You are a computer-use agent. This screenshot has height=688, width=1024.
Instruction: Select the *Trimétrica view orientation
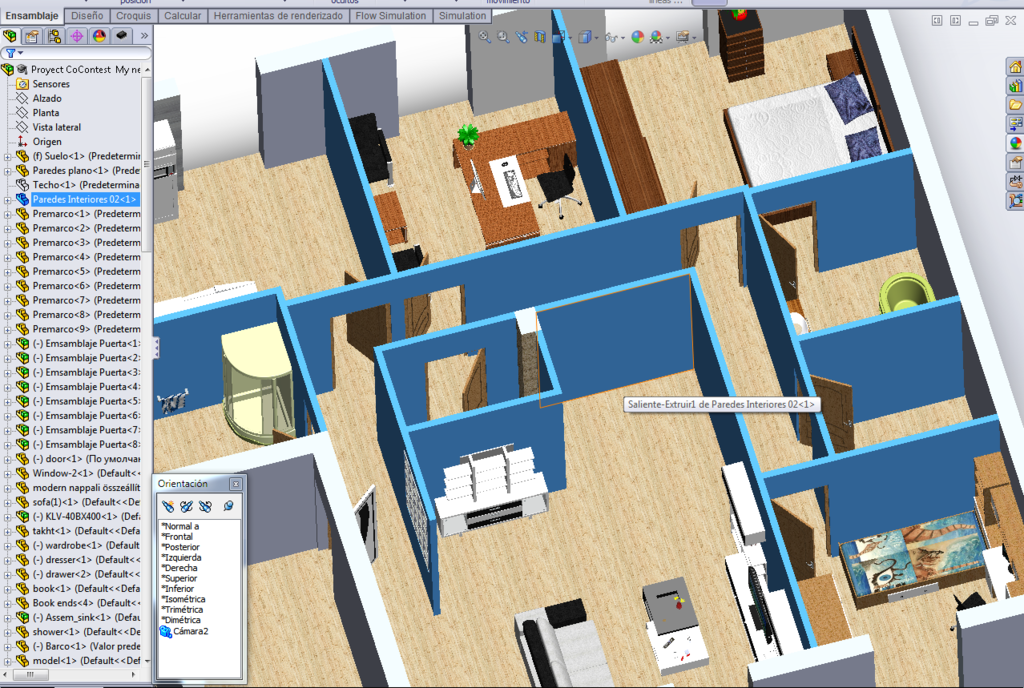pos(182,610)
